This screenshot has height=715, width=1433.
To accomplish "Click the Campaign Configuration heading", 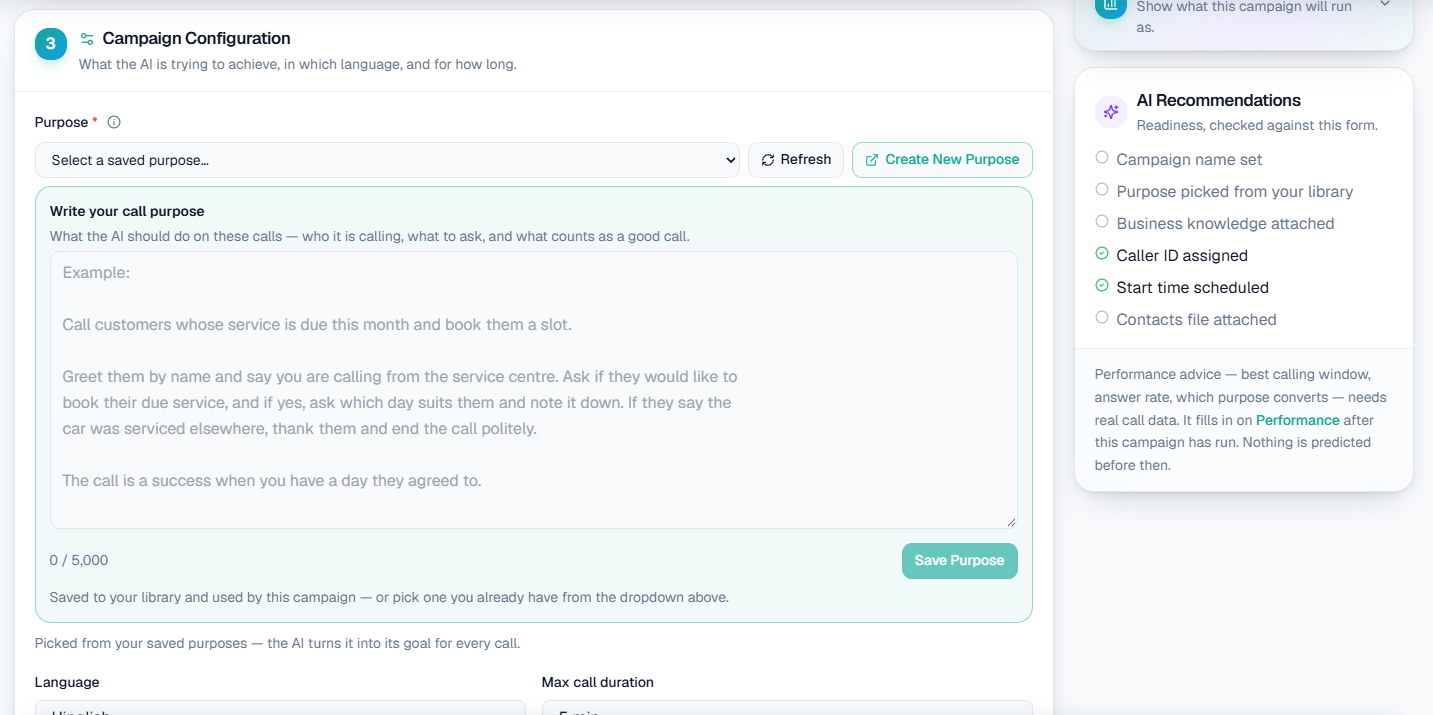I will [196, 39].
